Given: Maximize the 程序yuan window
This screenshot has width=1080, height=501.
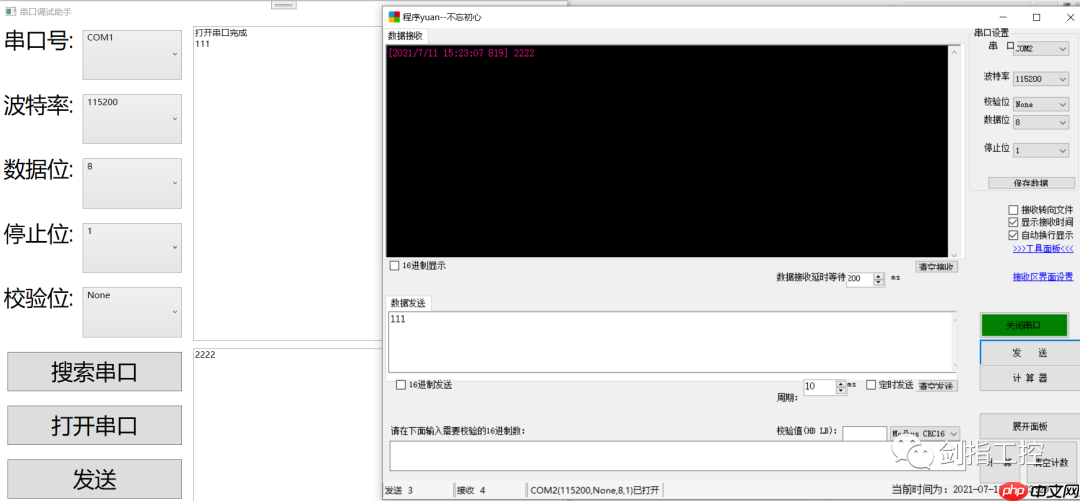Looking at the screenshot, I should click(1036, 17).
